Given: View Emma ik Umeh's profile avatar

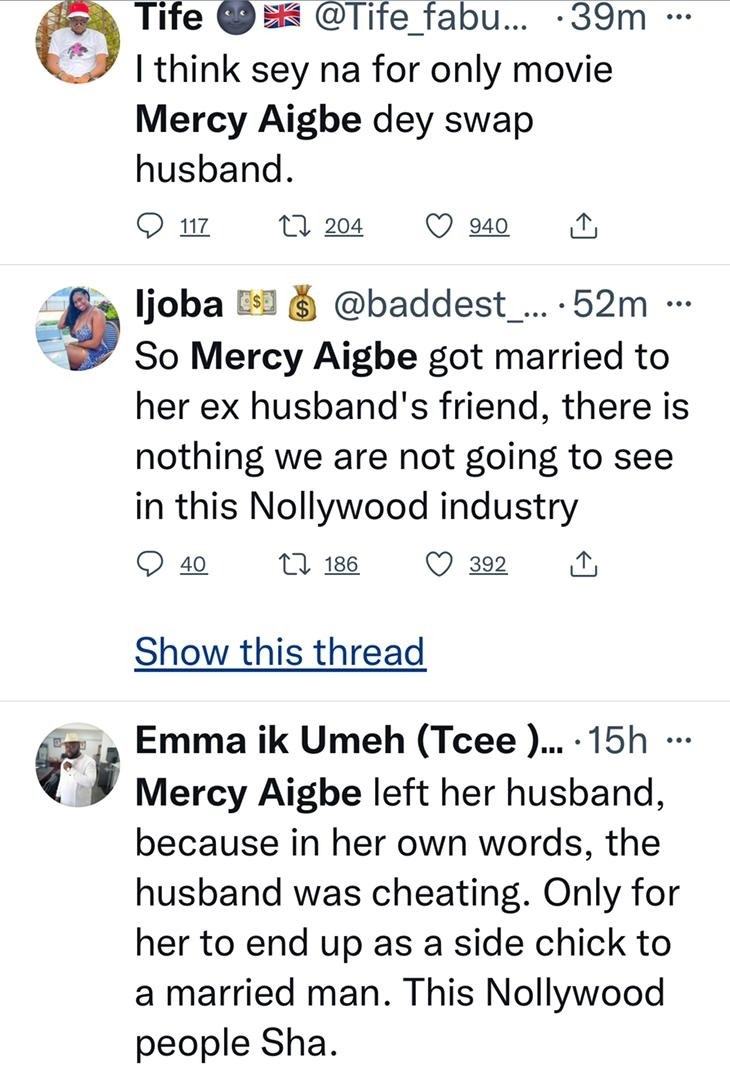Looking at the screenshot, I should 77,765.
